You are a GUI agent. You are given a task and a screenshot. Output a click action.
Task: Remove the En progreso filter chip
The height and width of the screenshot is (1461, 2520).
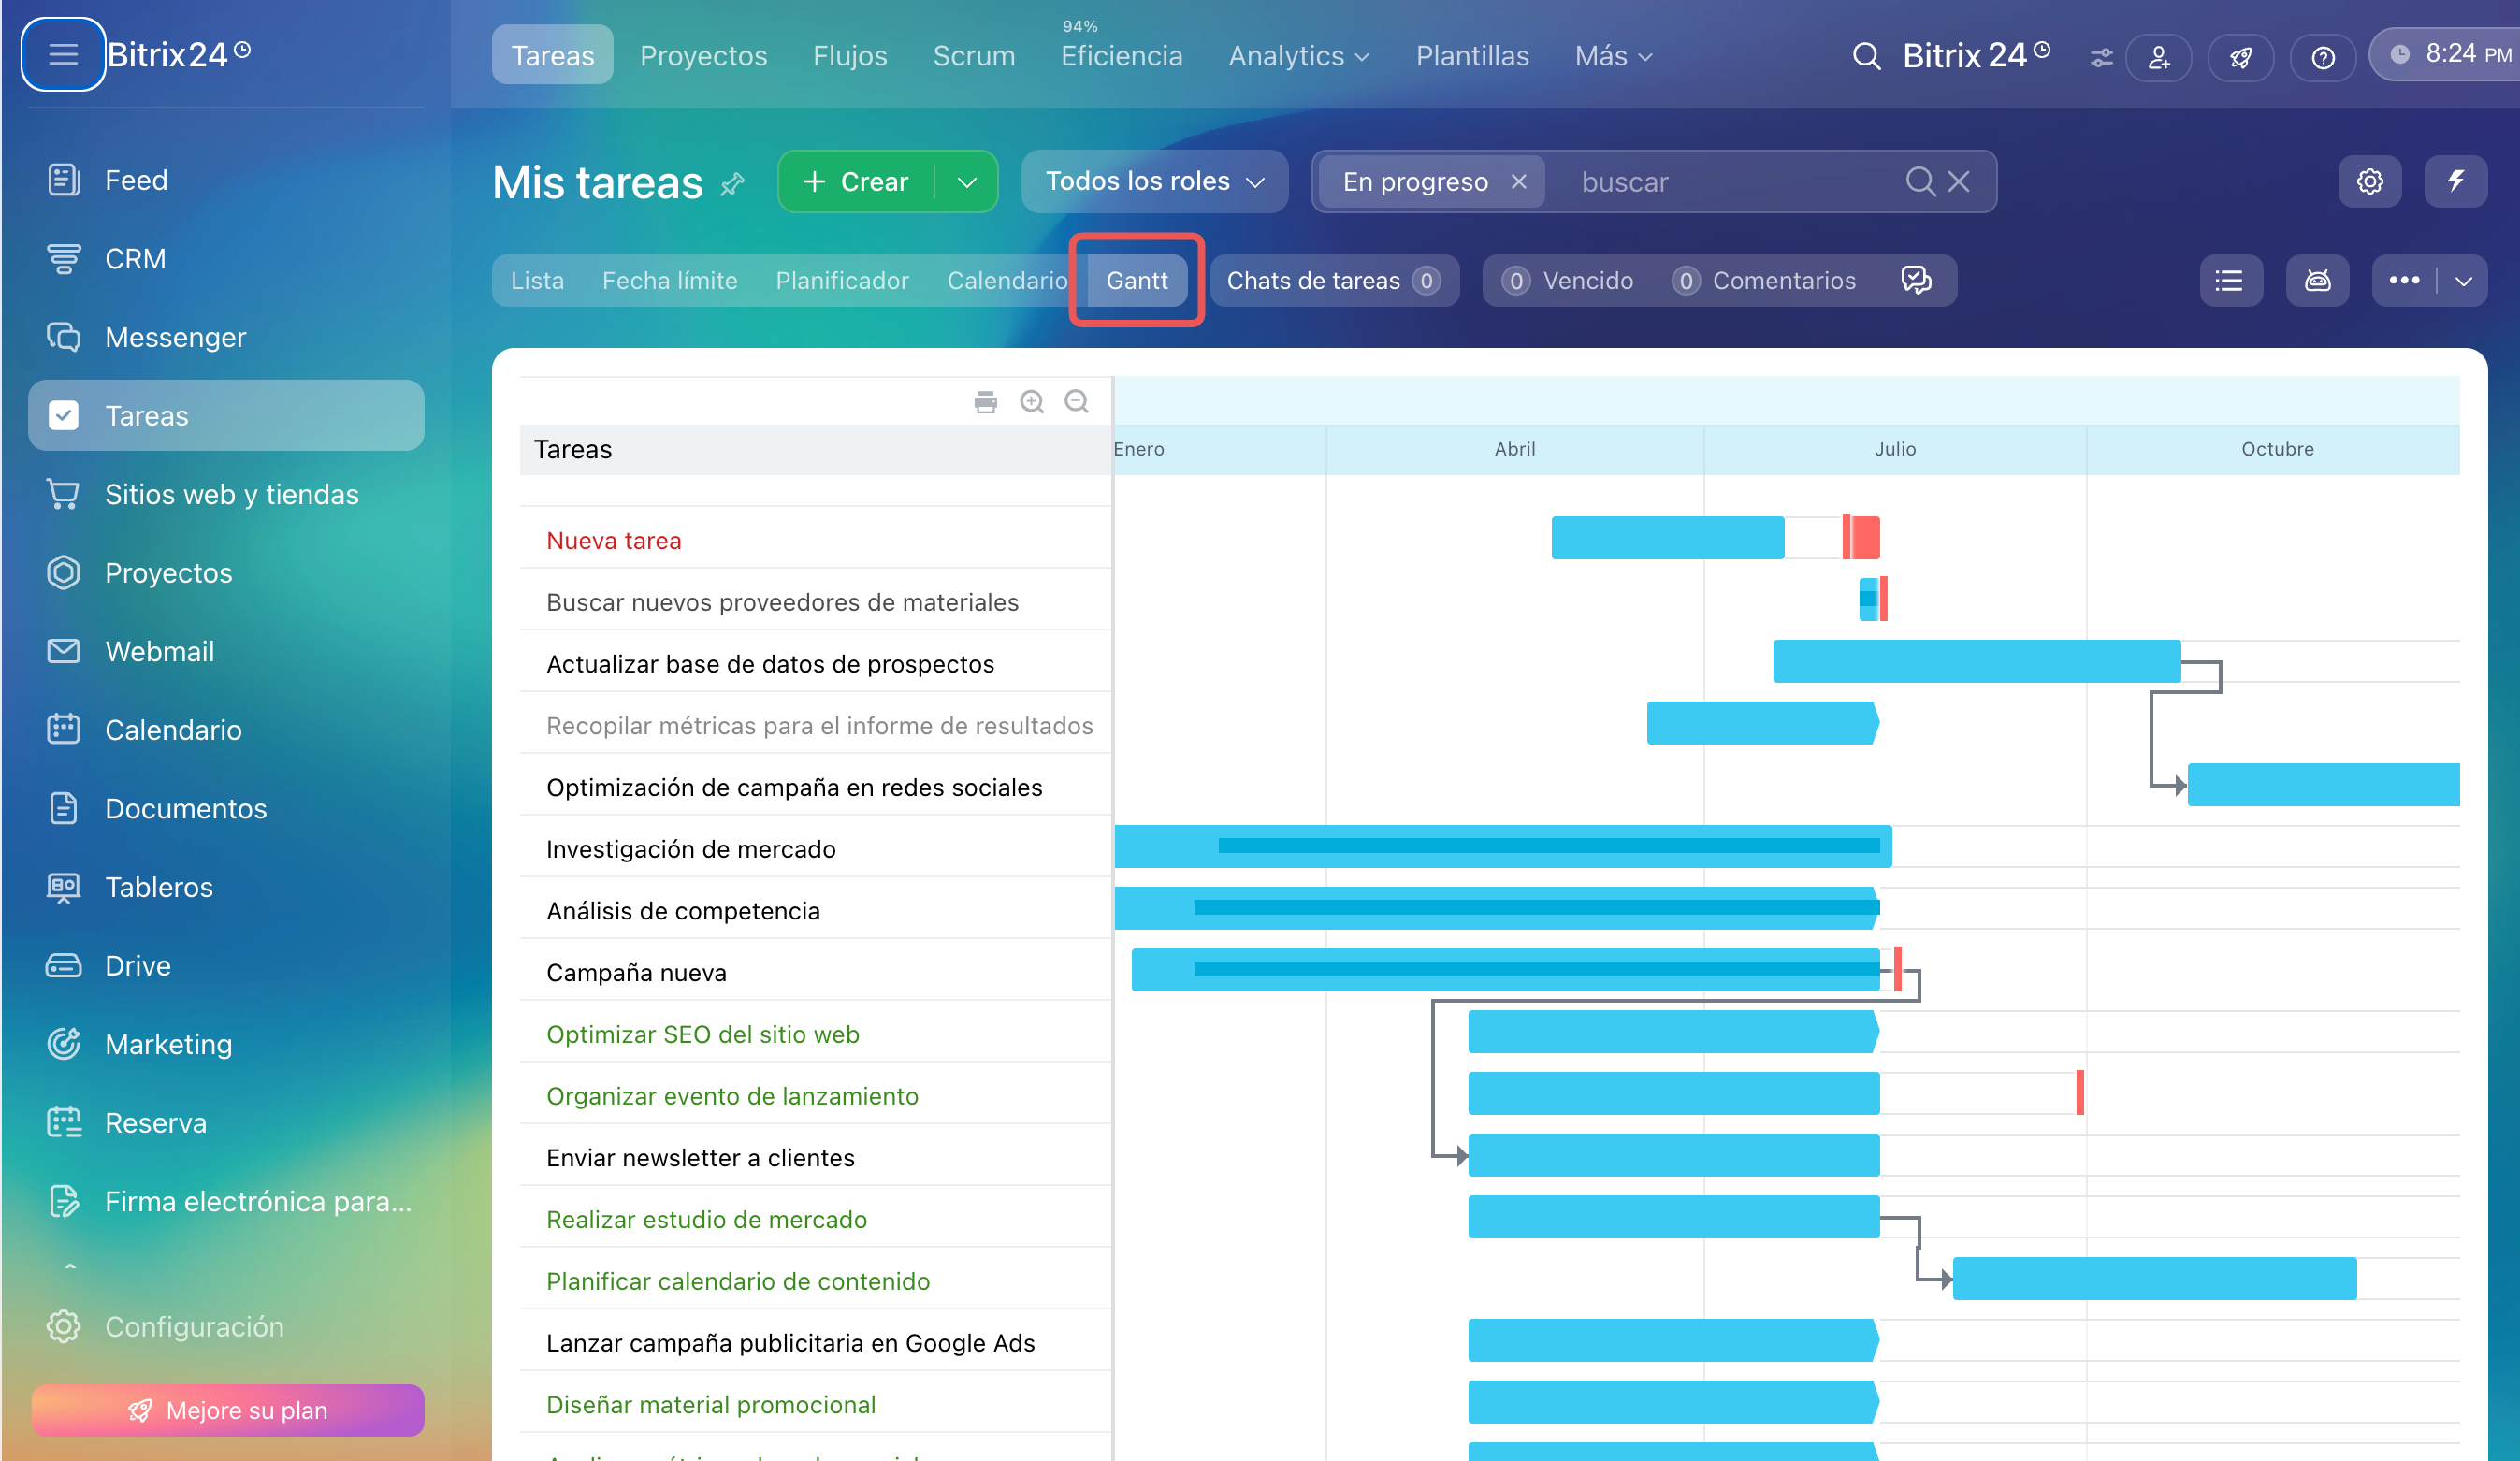(x=1518, y=181)
